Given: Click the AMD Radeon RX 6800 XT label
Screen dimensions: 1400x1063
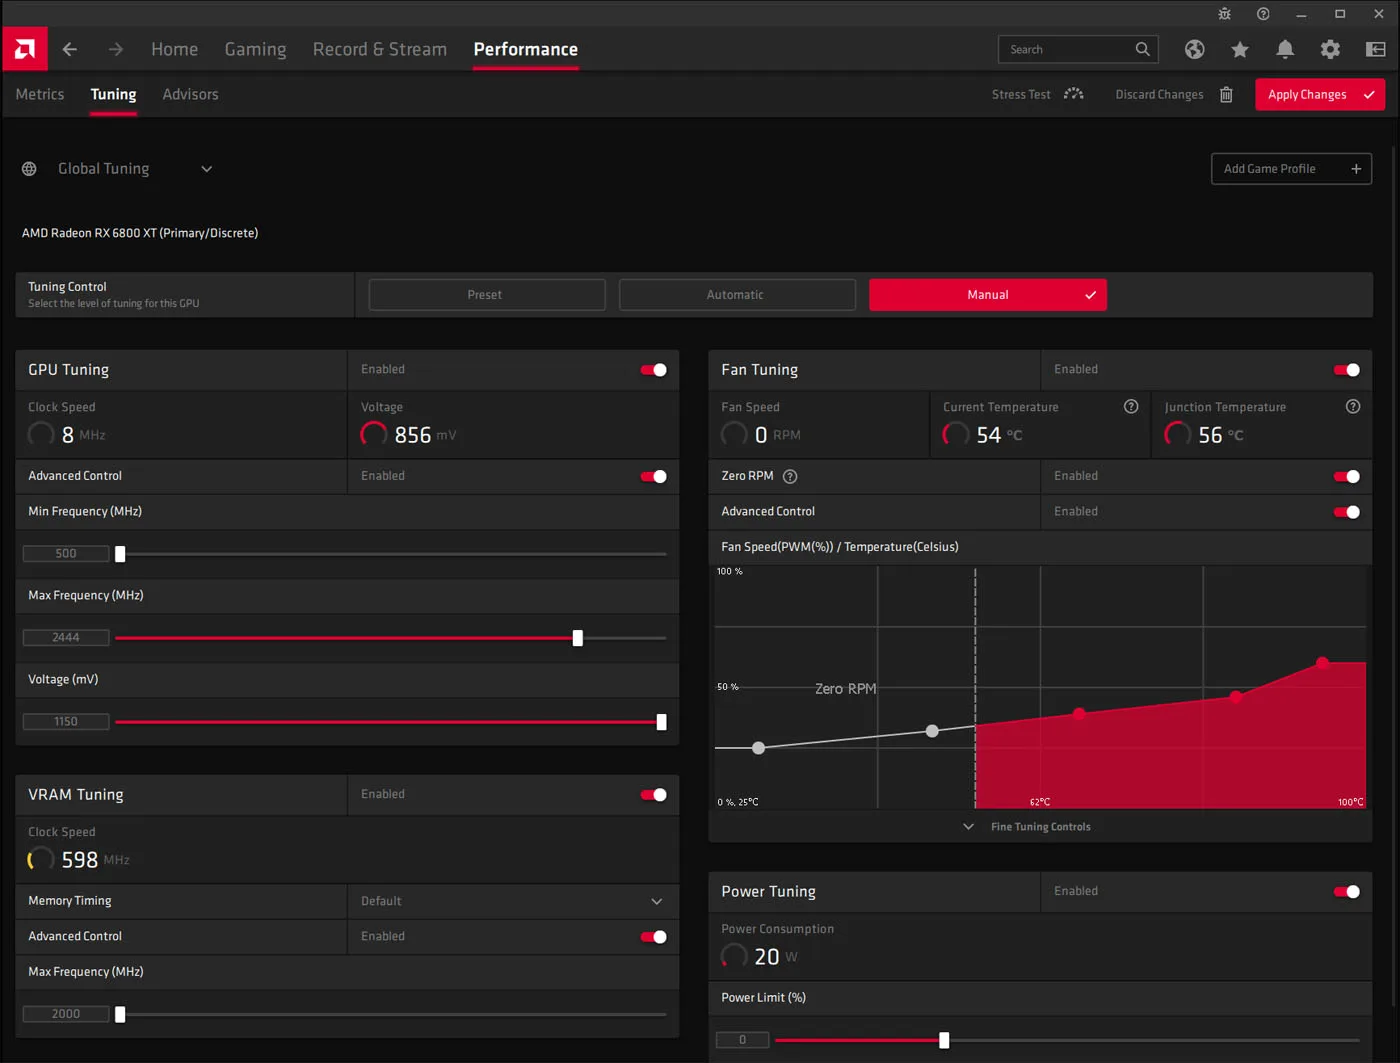Looking at the screenshot, I should [x=140, y=233].
